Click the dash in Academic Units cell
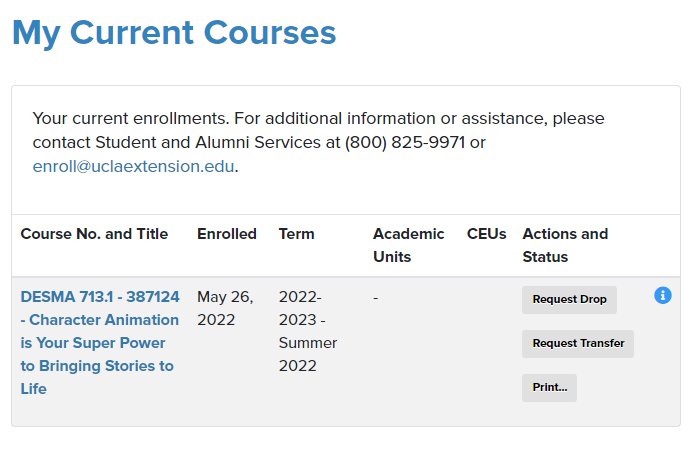This screenshot has height=461, width=695. click(376, 297)
